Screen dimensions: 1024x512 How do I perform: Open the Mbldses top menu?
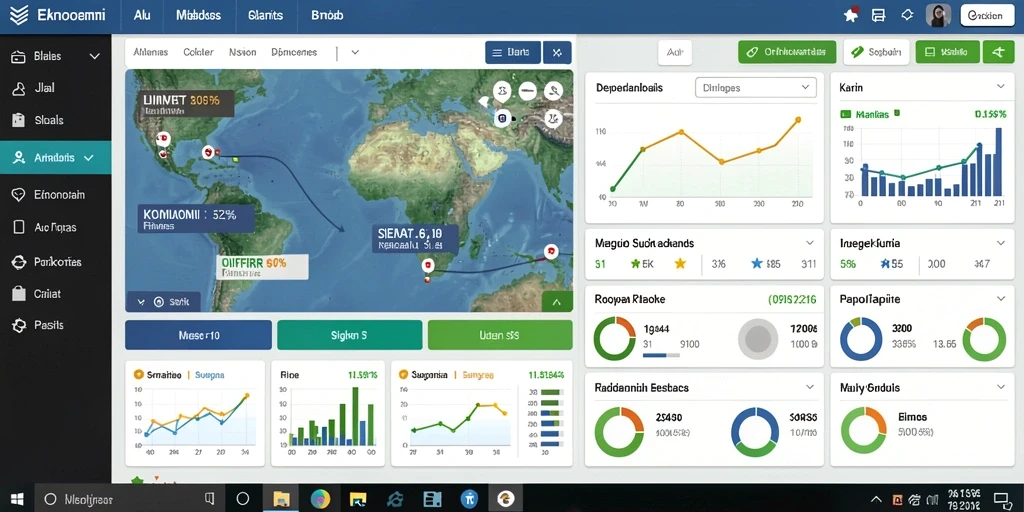pos(198,16)
